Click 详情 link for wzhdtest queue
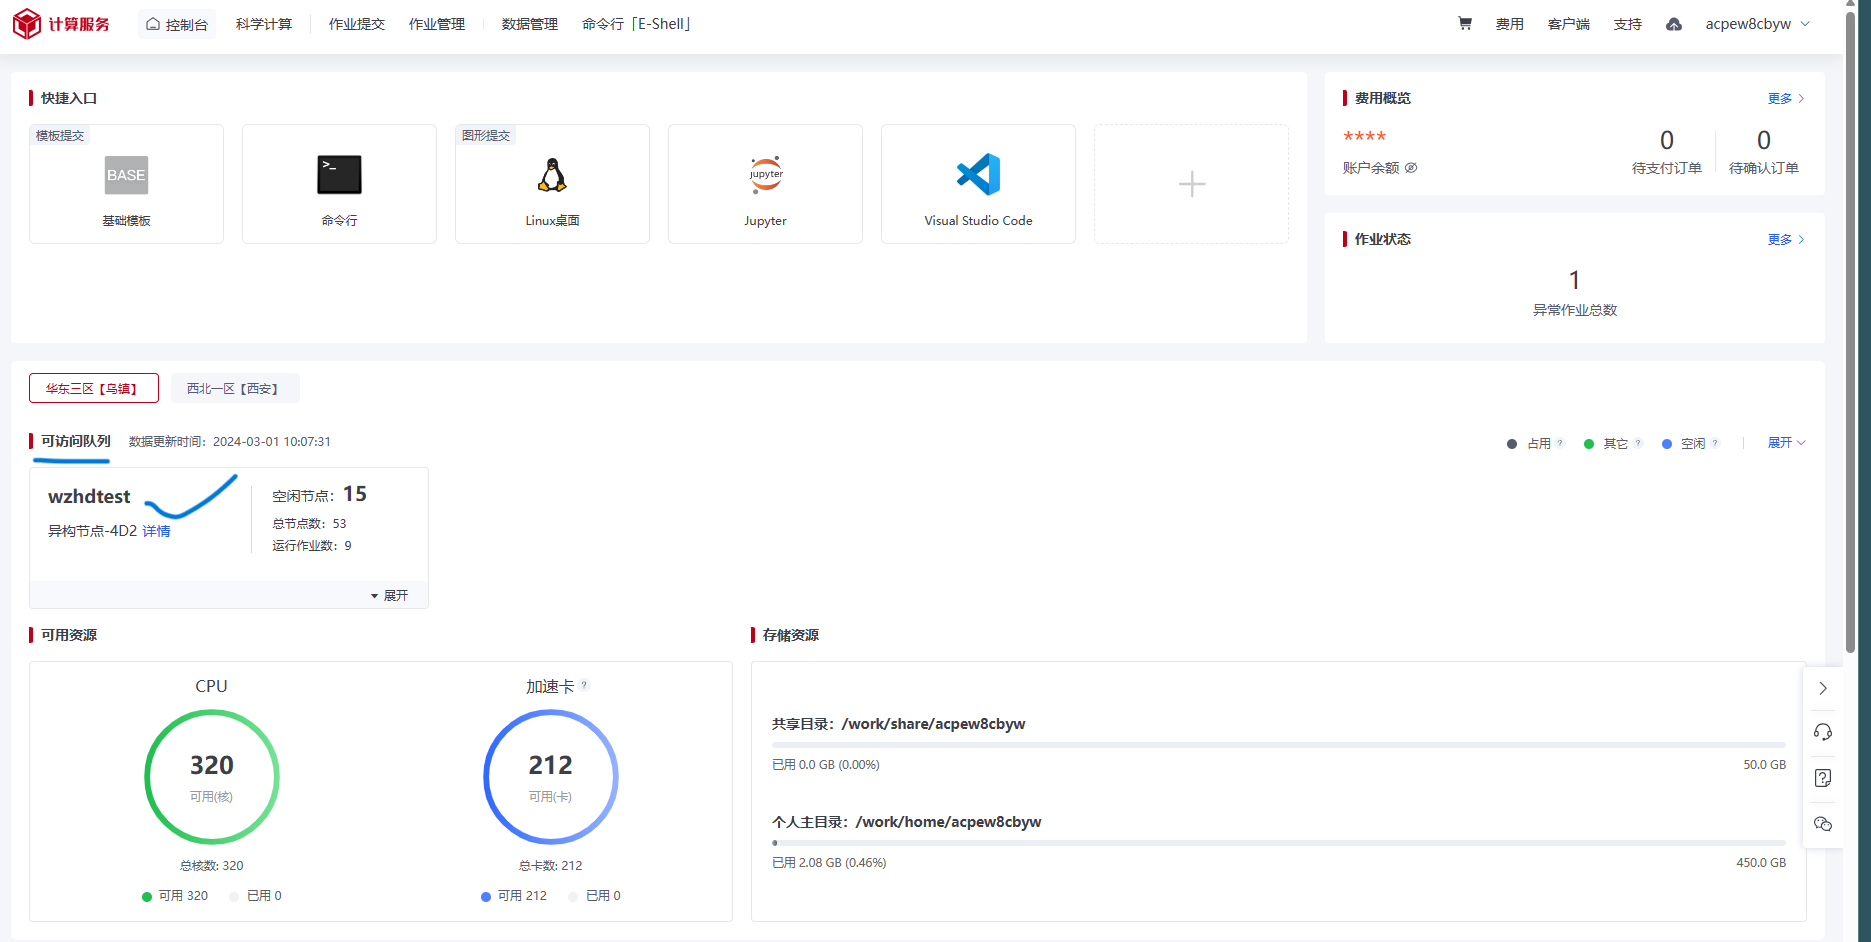This screenshot has height=942, width=1871. tap(156, 531)
